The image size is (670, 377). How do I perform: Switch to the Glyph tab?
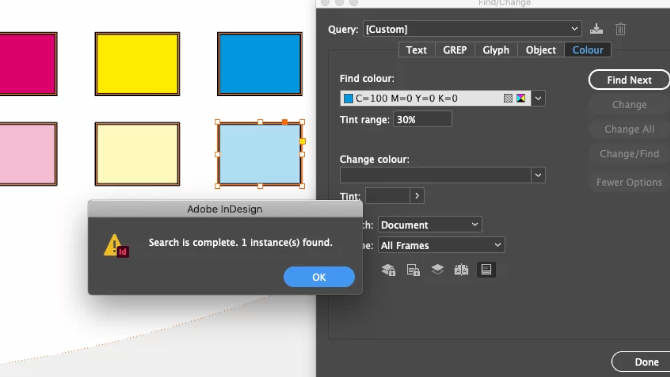(x=496, y=50)
